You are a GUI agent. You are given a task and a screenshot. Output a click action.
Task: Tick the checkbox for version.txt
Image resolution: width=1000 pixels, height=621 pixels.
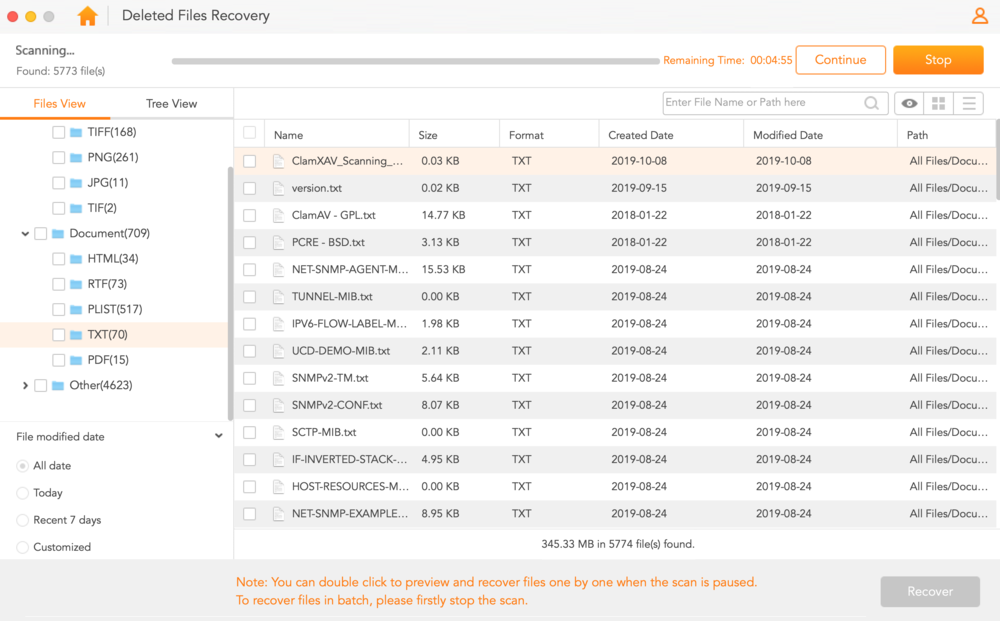pyautogui.click(x=249, y=188)
